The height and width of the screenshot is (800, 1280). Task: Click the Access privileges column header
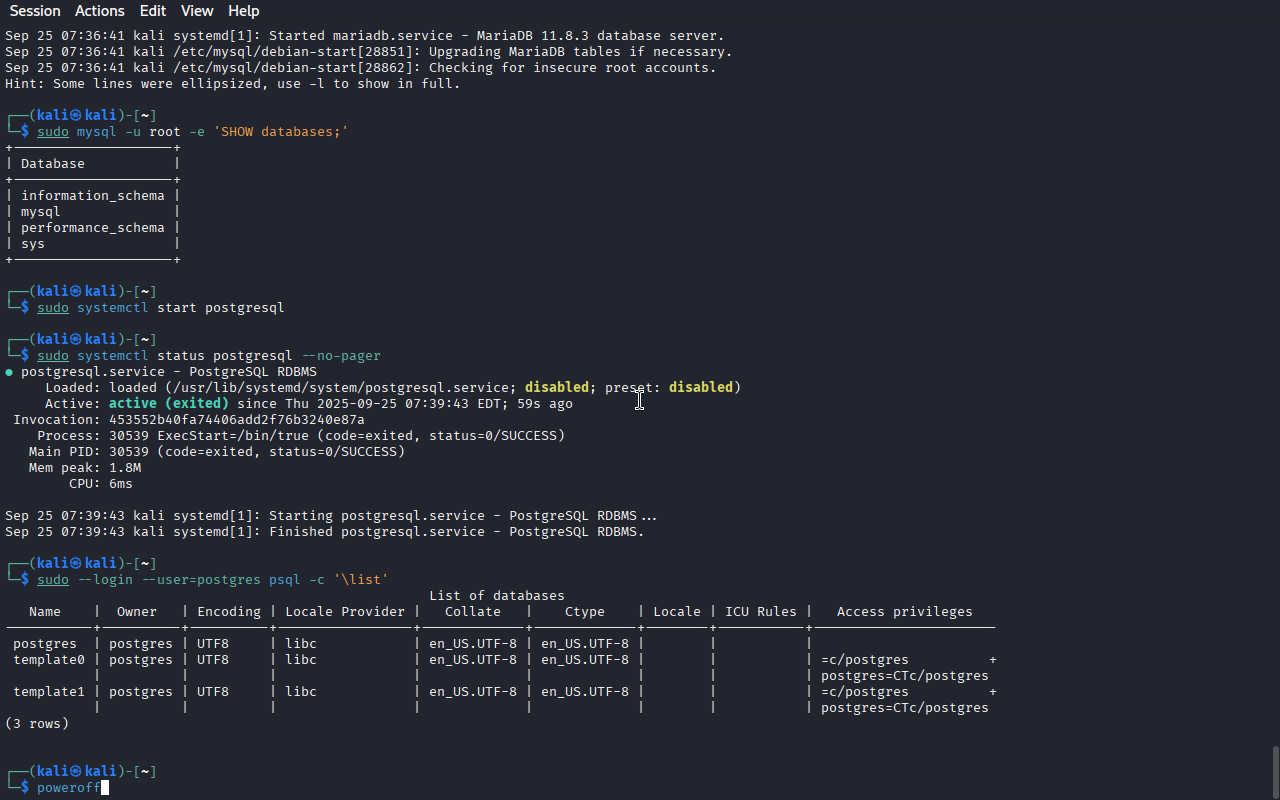[904, 612]
